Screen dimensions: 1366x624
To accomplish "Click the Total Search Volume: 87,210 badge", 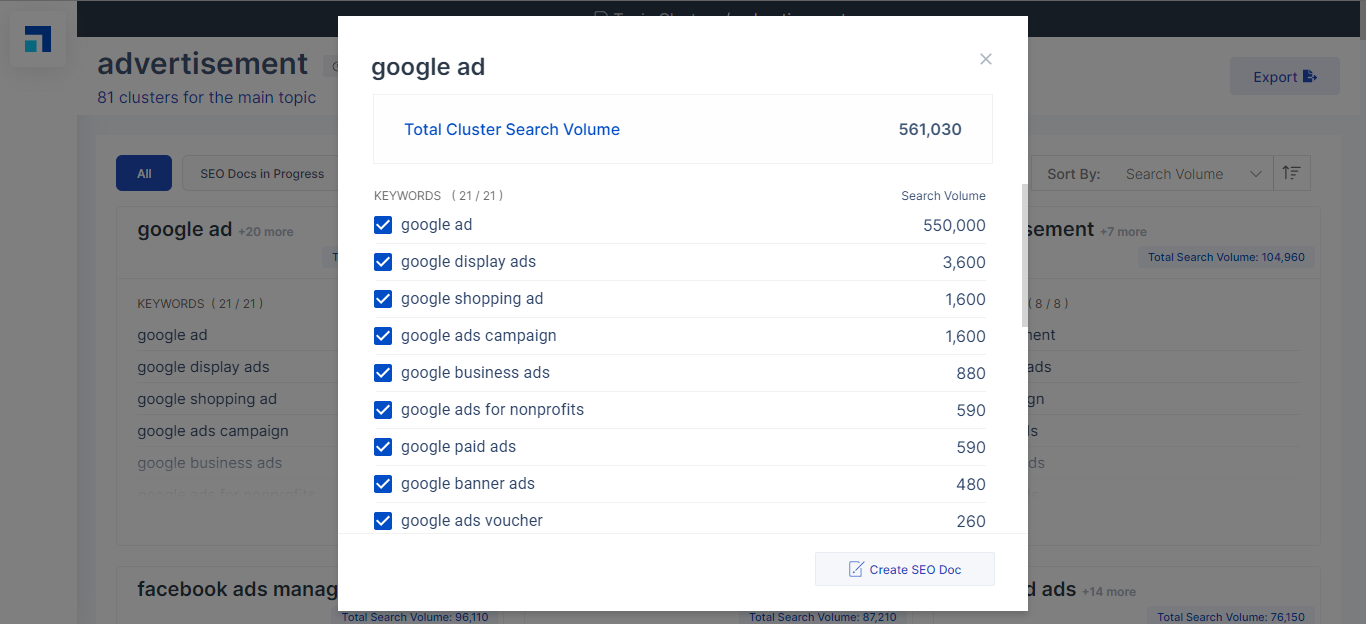I will [823, 617].
